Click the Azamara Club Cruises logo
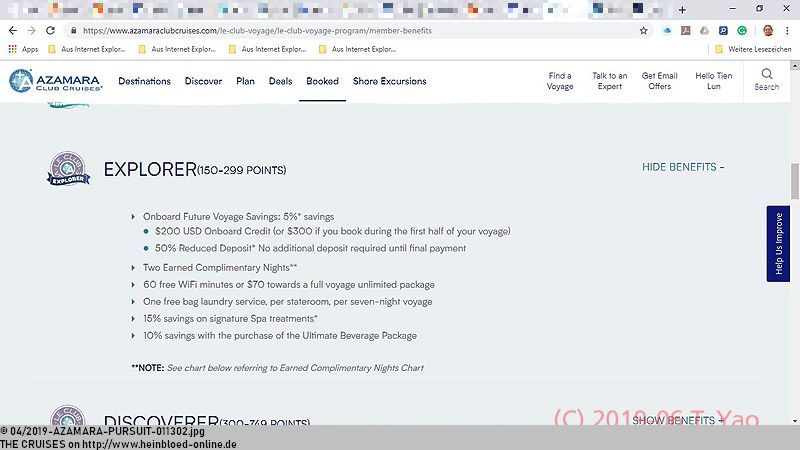The height and width of the screenshot is (450, 800). pyautogui.click(x=56, y=81)
